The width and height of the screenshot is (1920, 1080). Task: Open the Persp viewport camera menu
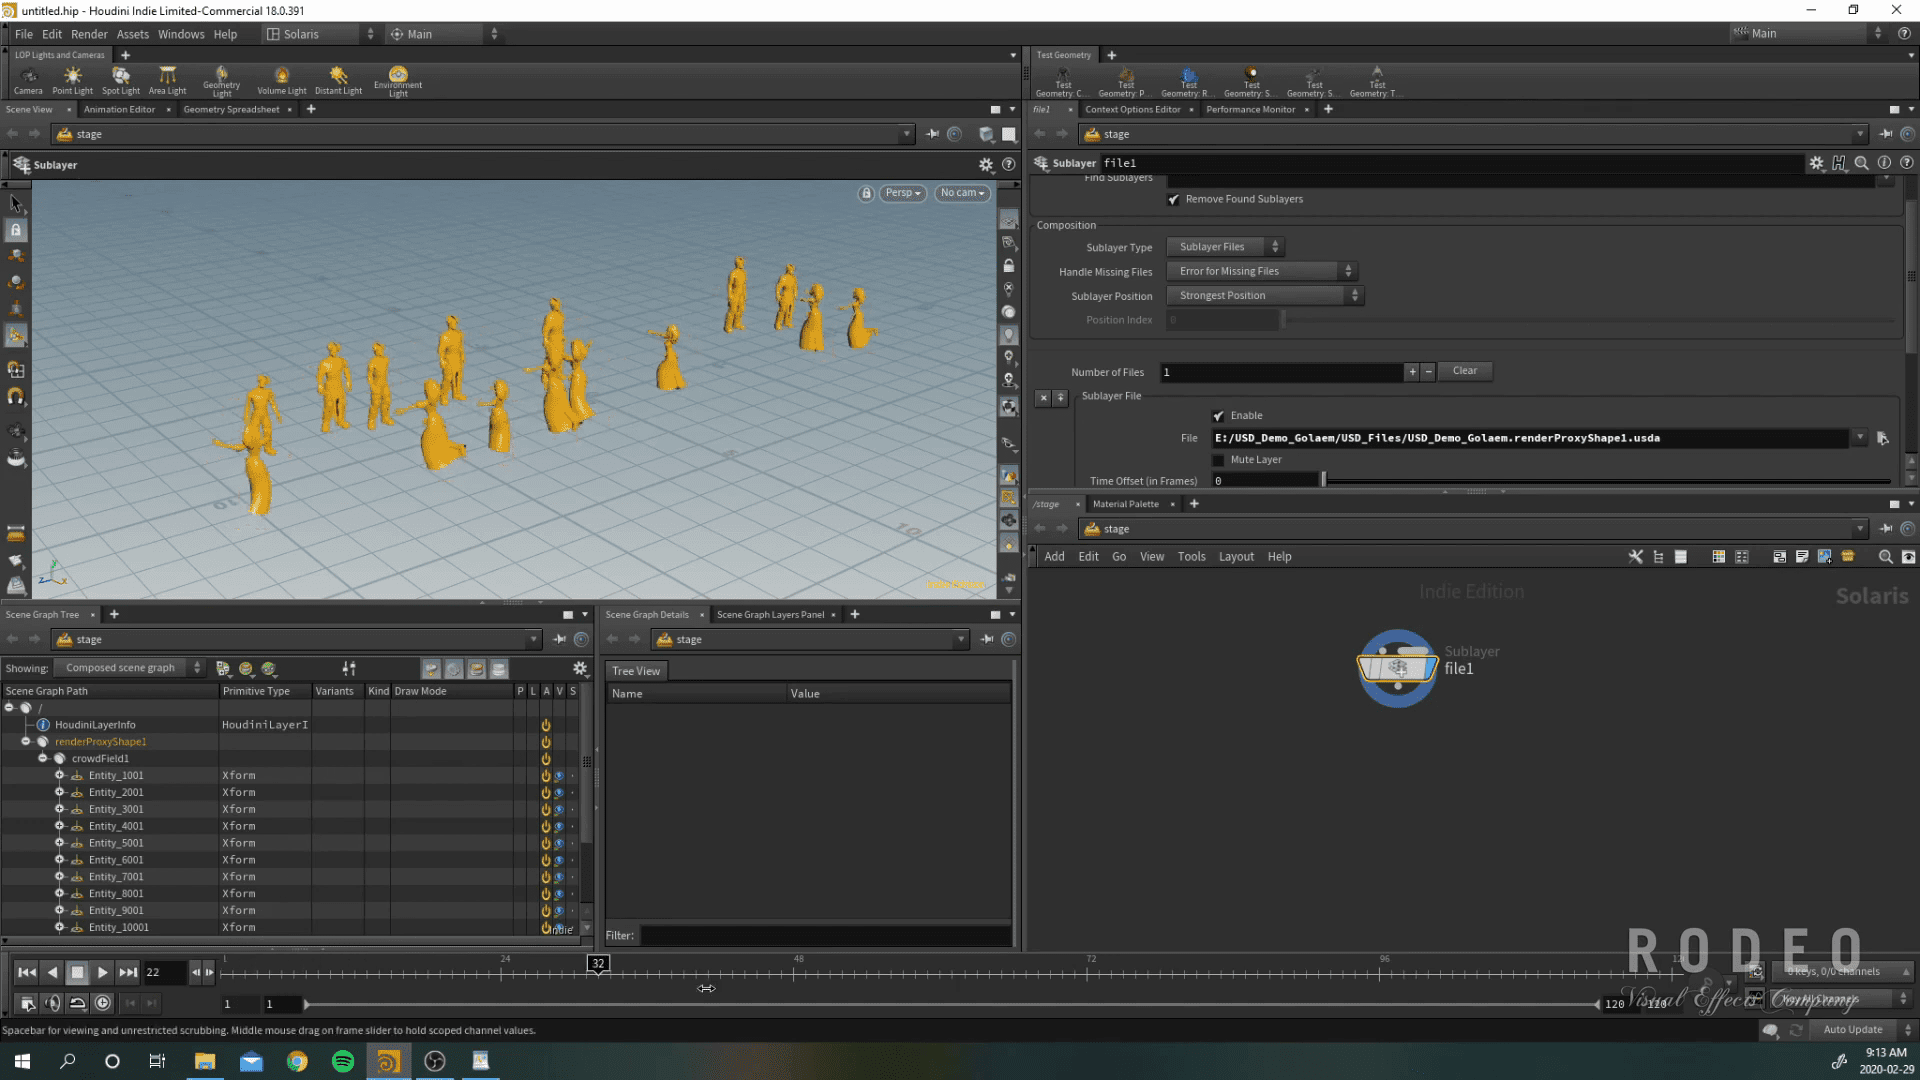[902, 193]
